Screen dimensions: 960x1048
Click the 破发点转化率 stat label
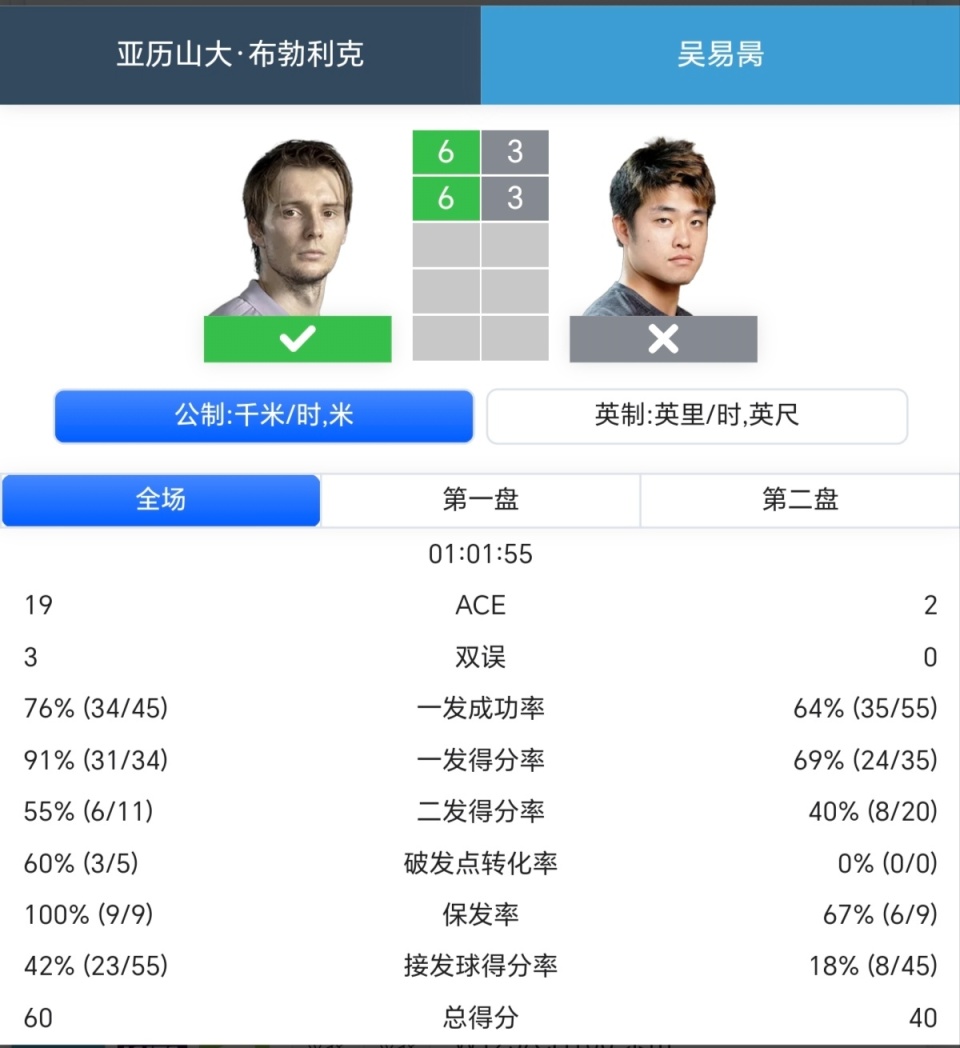click(x=480, y=862)
